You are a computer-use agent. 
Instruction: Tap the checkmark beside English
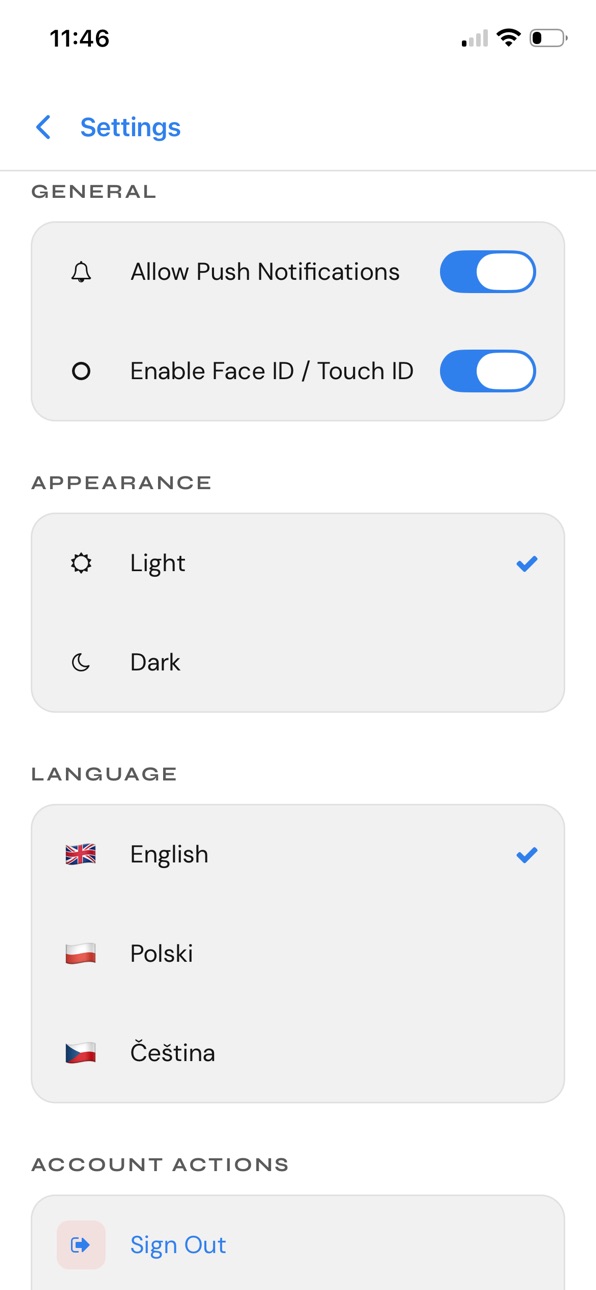coord(527,855)
